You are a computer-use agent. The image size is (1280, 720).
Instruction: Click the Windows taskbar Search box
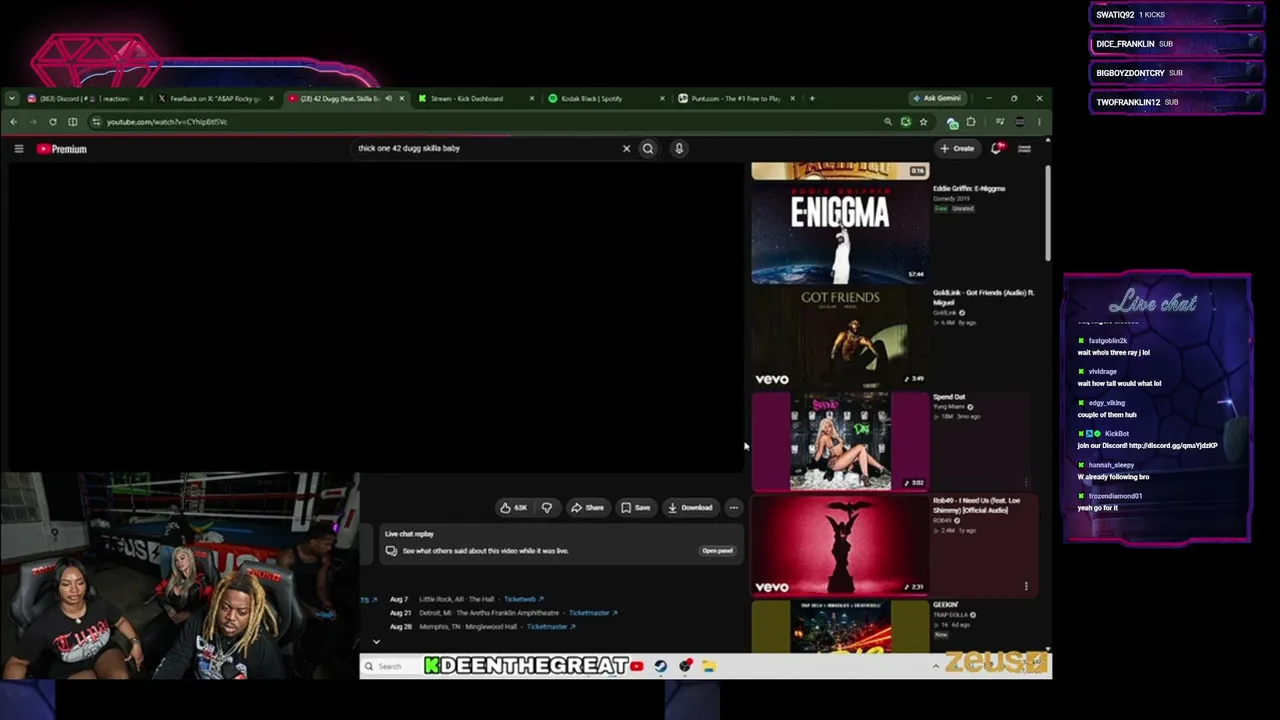coord(390,667)
